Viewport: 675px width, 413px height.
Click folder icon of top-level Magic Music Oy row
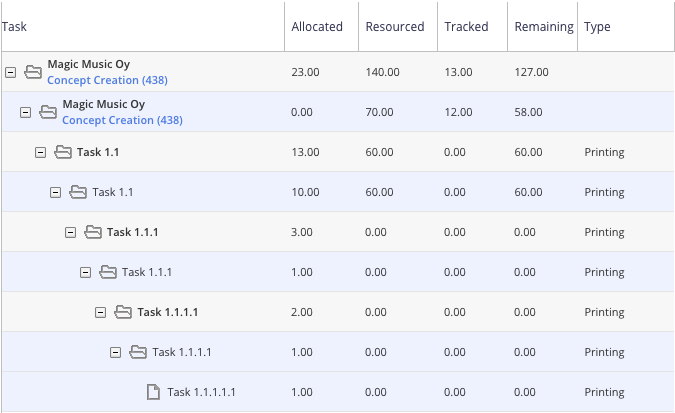point(33,72)
